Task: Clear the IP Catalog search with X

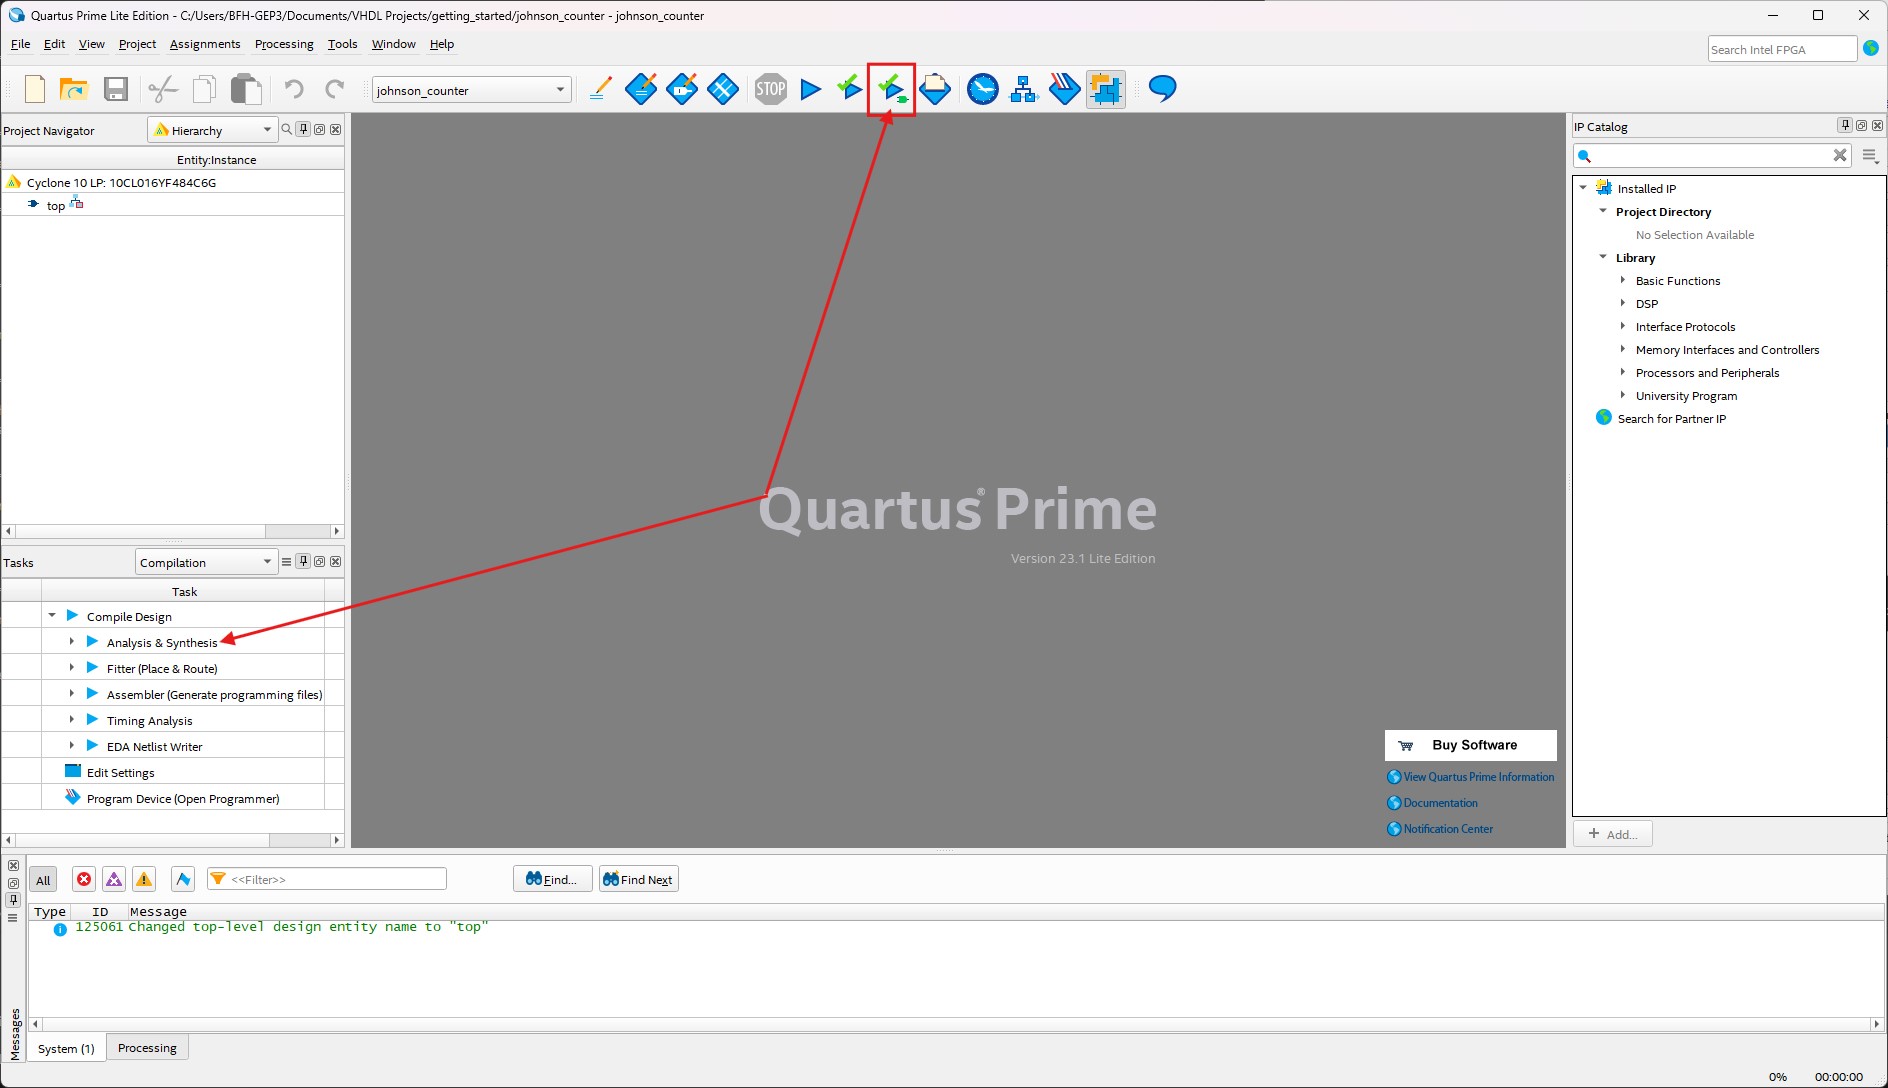Action: coord(1839,155)
